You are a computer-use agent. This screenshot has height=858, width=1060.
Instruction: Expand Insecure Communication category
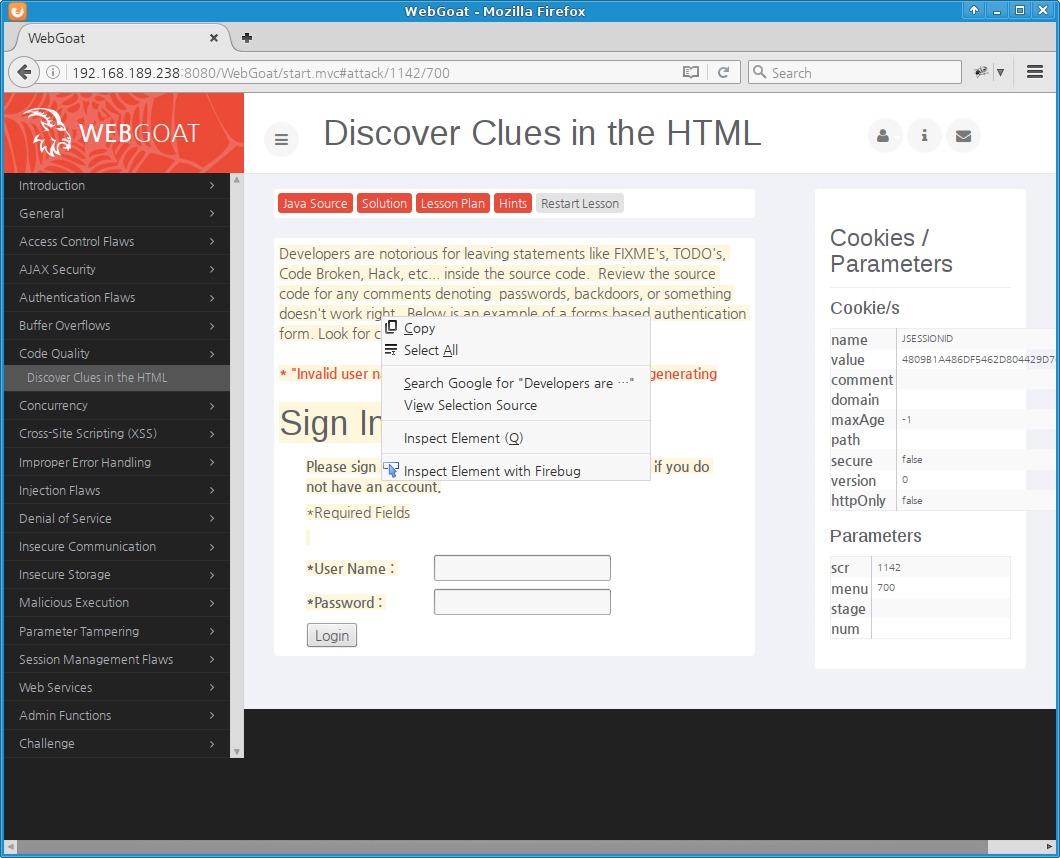pyautogui.click(x=117, y=546)
